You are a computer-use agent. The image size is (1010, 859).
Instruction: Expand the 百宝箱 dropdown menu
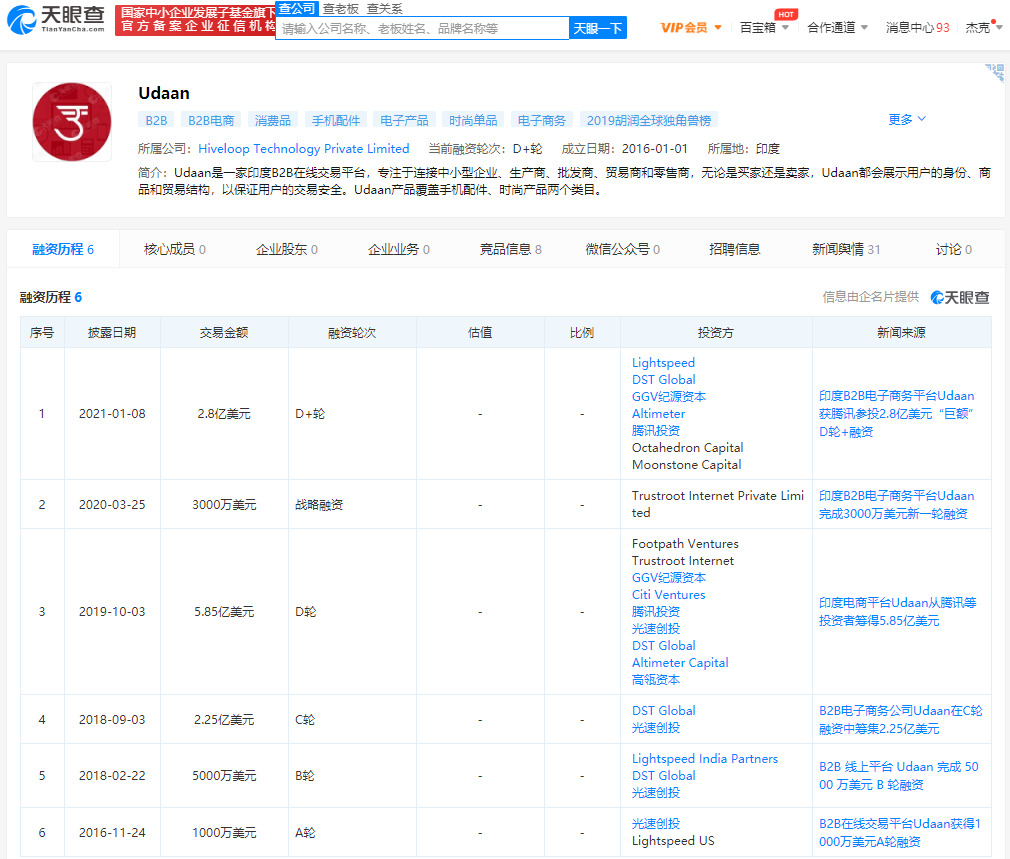[x=764, y=28]
